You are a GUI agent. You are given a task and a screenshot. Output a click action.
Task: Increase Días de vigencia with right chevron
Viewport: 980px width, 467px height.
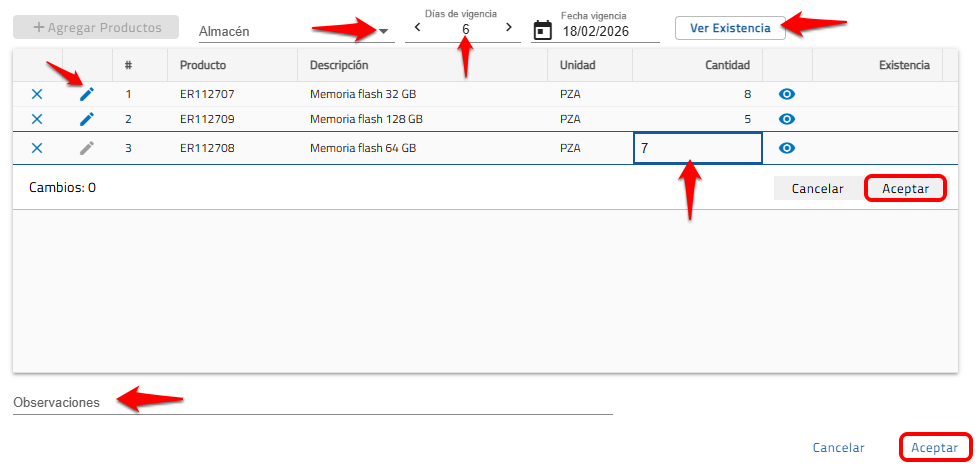click(x=509, y=27)
